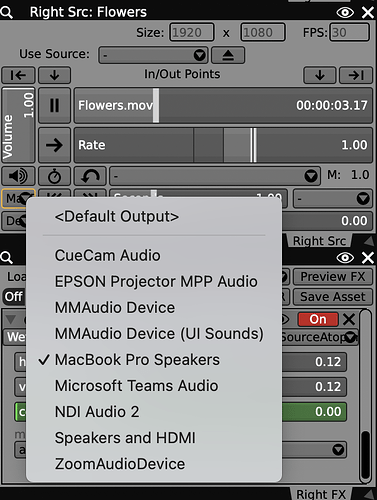Click the Preview FX button

333,277
